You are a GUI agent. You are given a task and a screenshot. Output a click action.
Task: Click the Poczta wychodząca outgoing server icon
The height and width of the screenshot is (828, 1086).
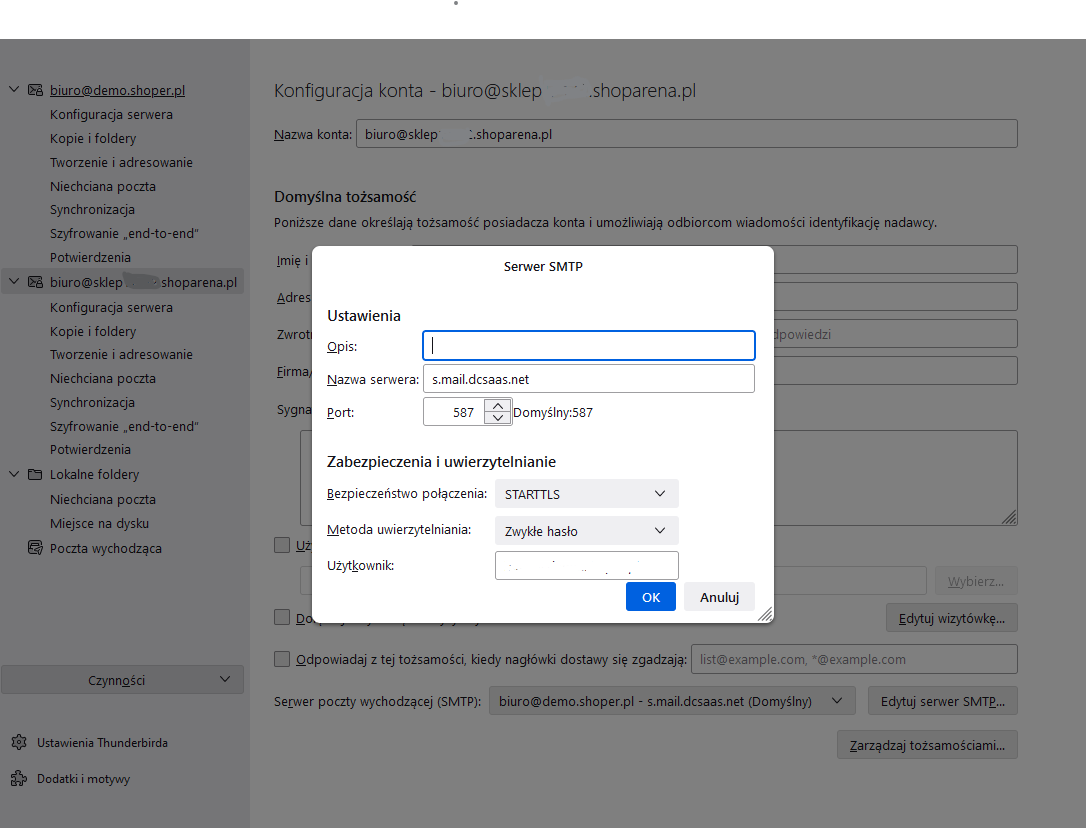[x=35, y=548]
